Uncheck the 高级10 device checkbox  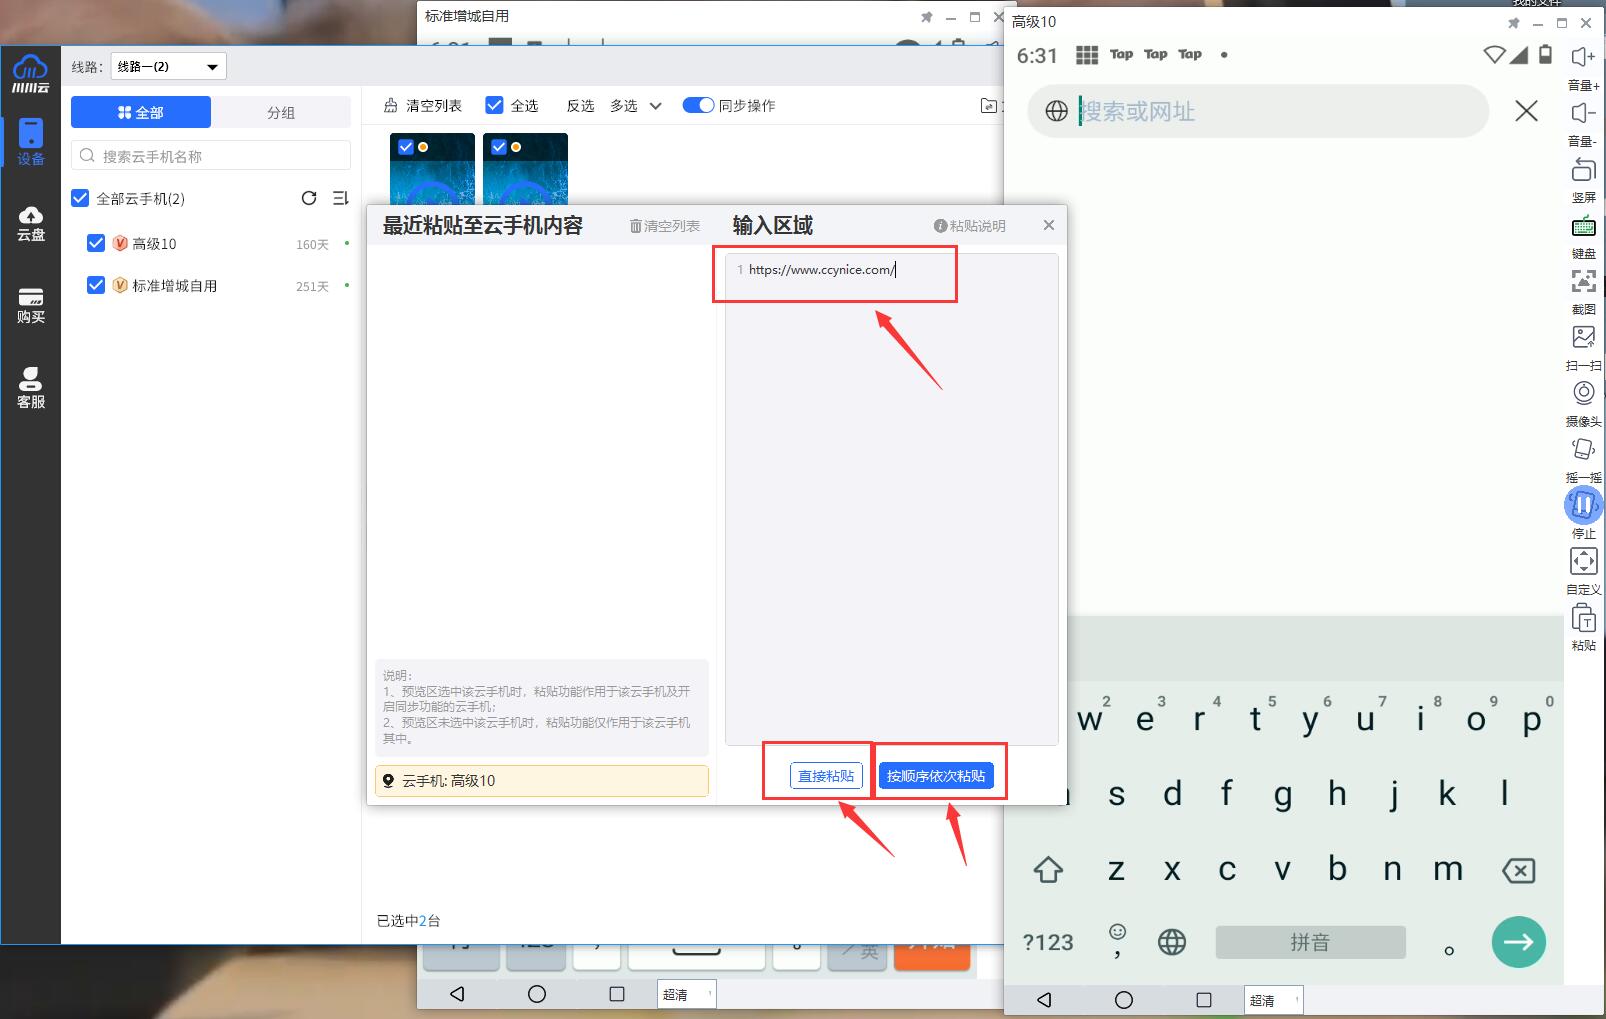[x=96, y=243]
